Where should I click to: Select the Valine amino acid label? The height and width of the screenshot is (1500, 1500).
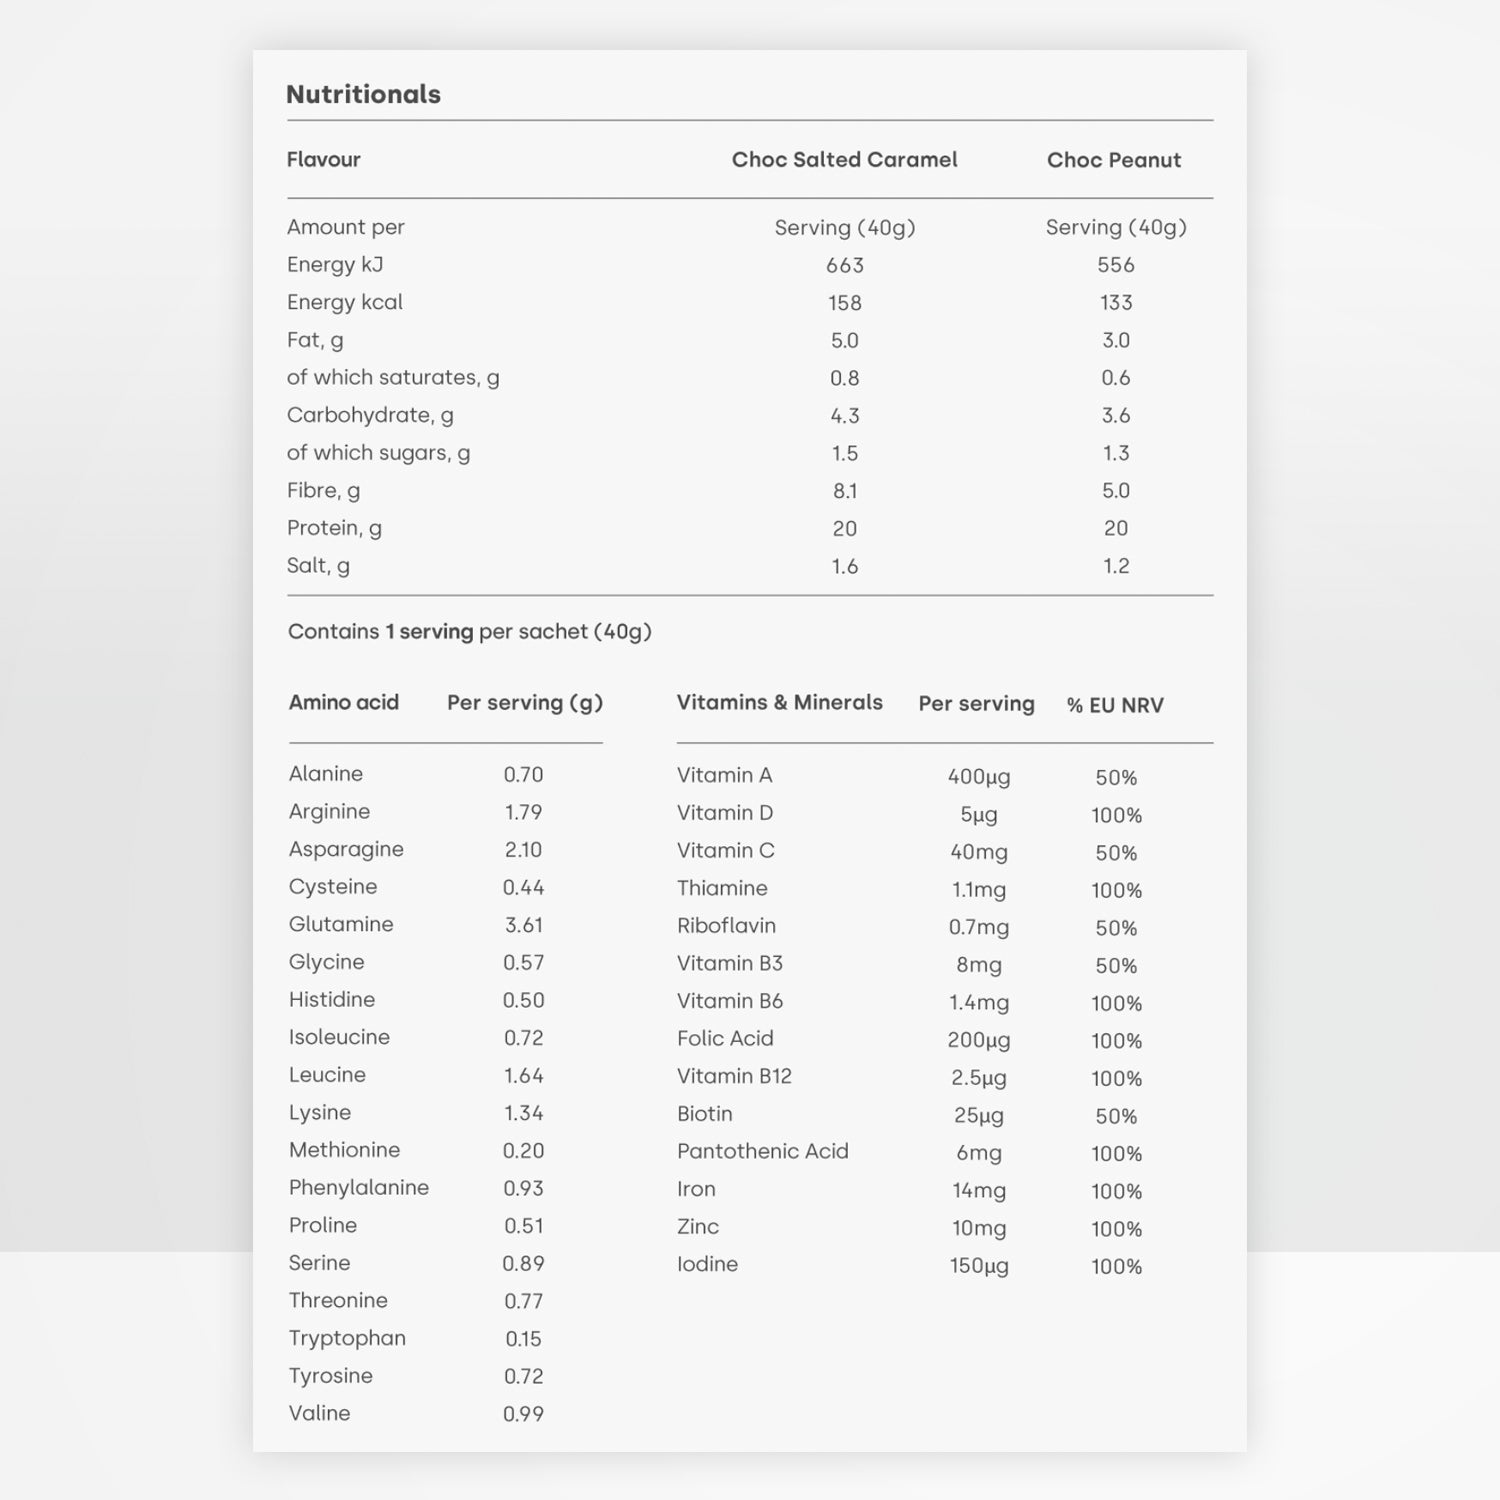pyautogui.click(x=319, y=1413)
